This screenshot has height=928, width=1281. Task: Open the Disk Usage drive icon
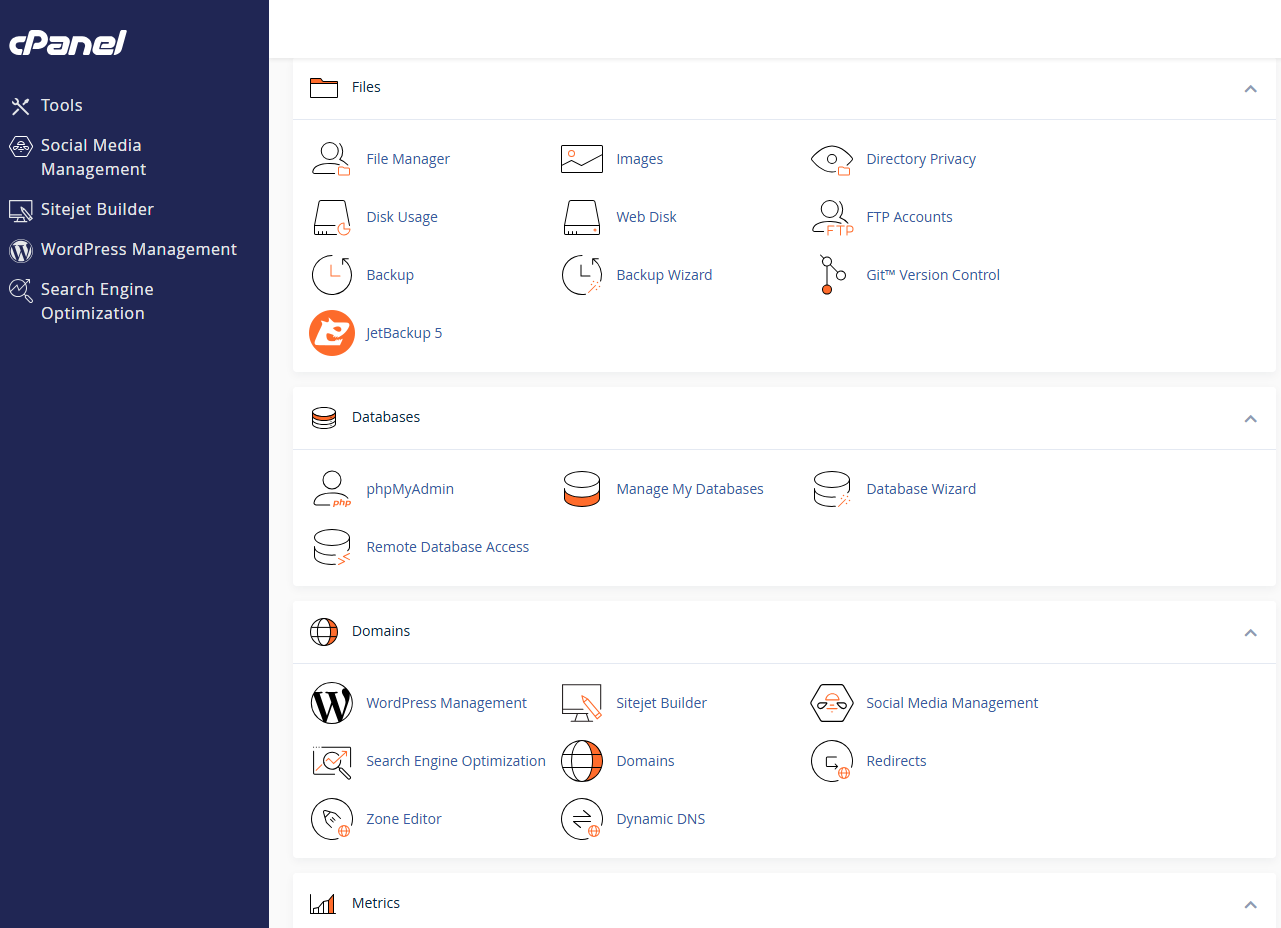331,217
